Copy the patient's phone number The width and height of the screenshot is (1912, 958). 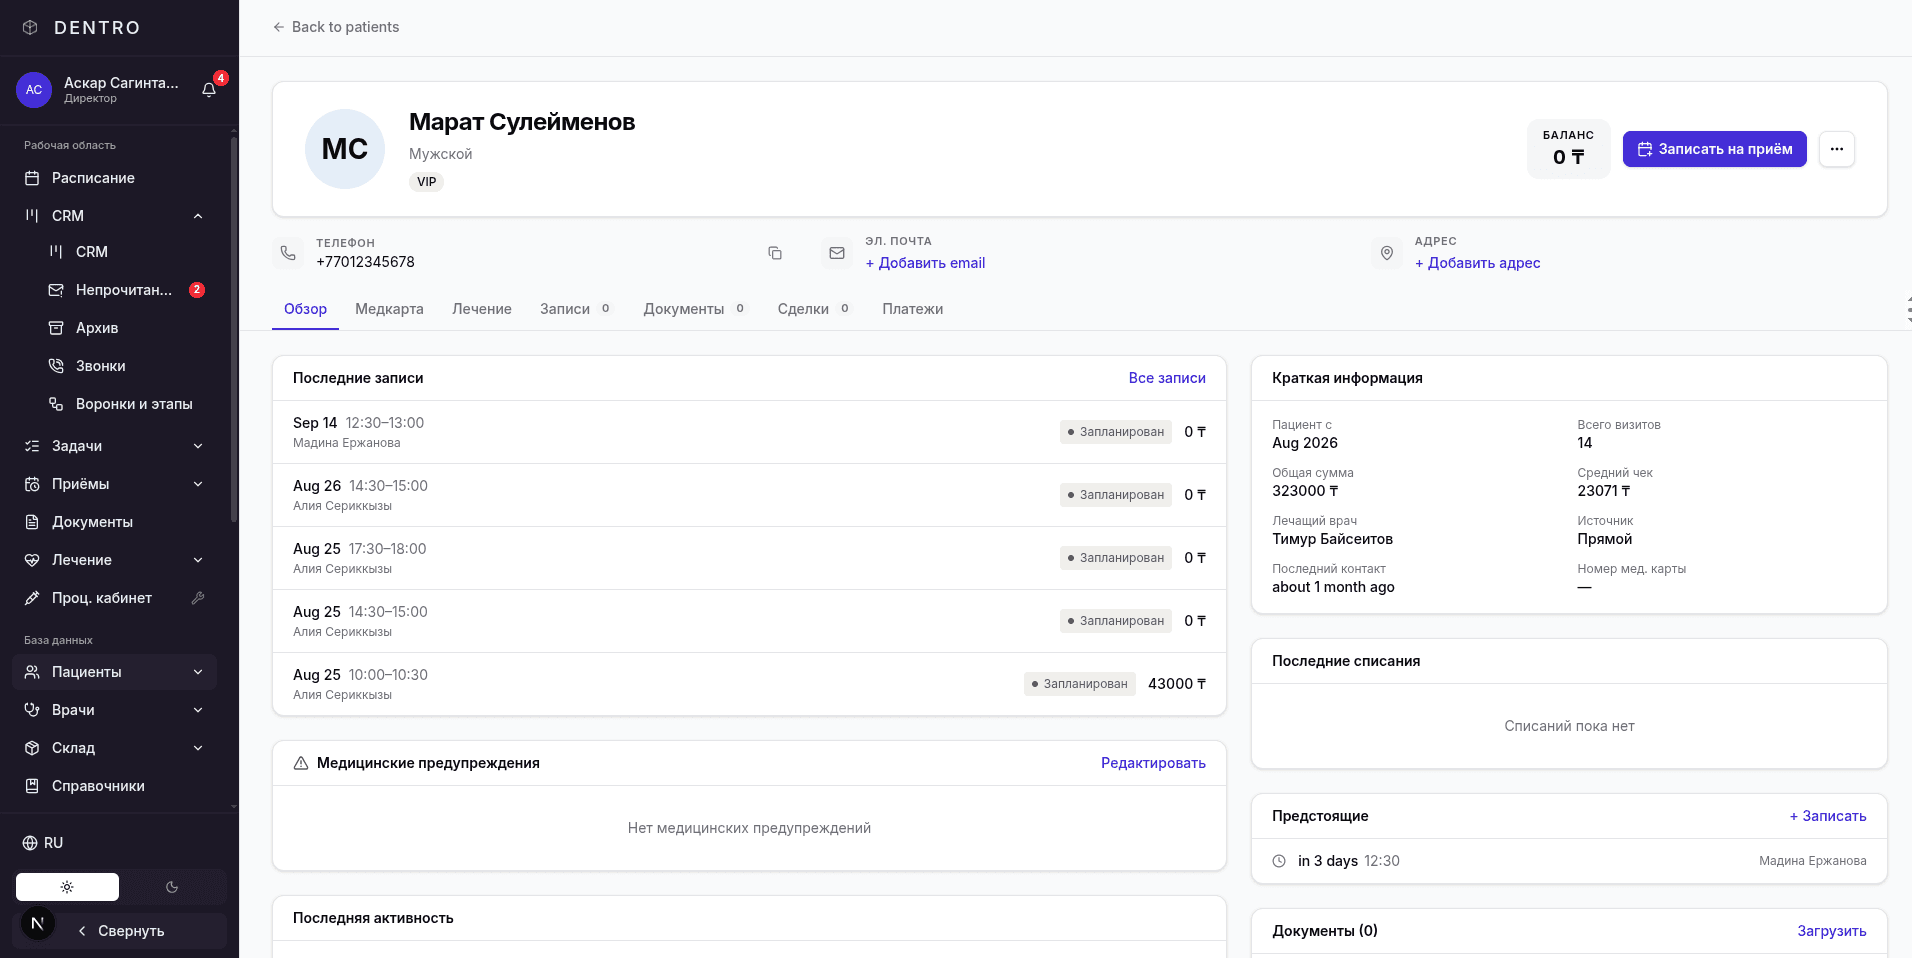coord(774,253)
